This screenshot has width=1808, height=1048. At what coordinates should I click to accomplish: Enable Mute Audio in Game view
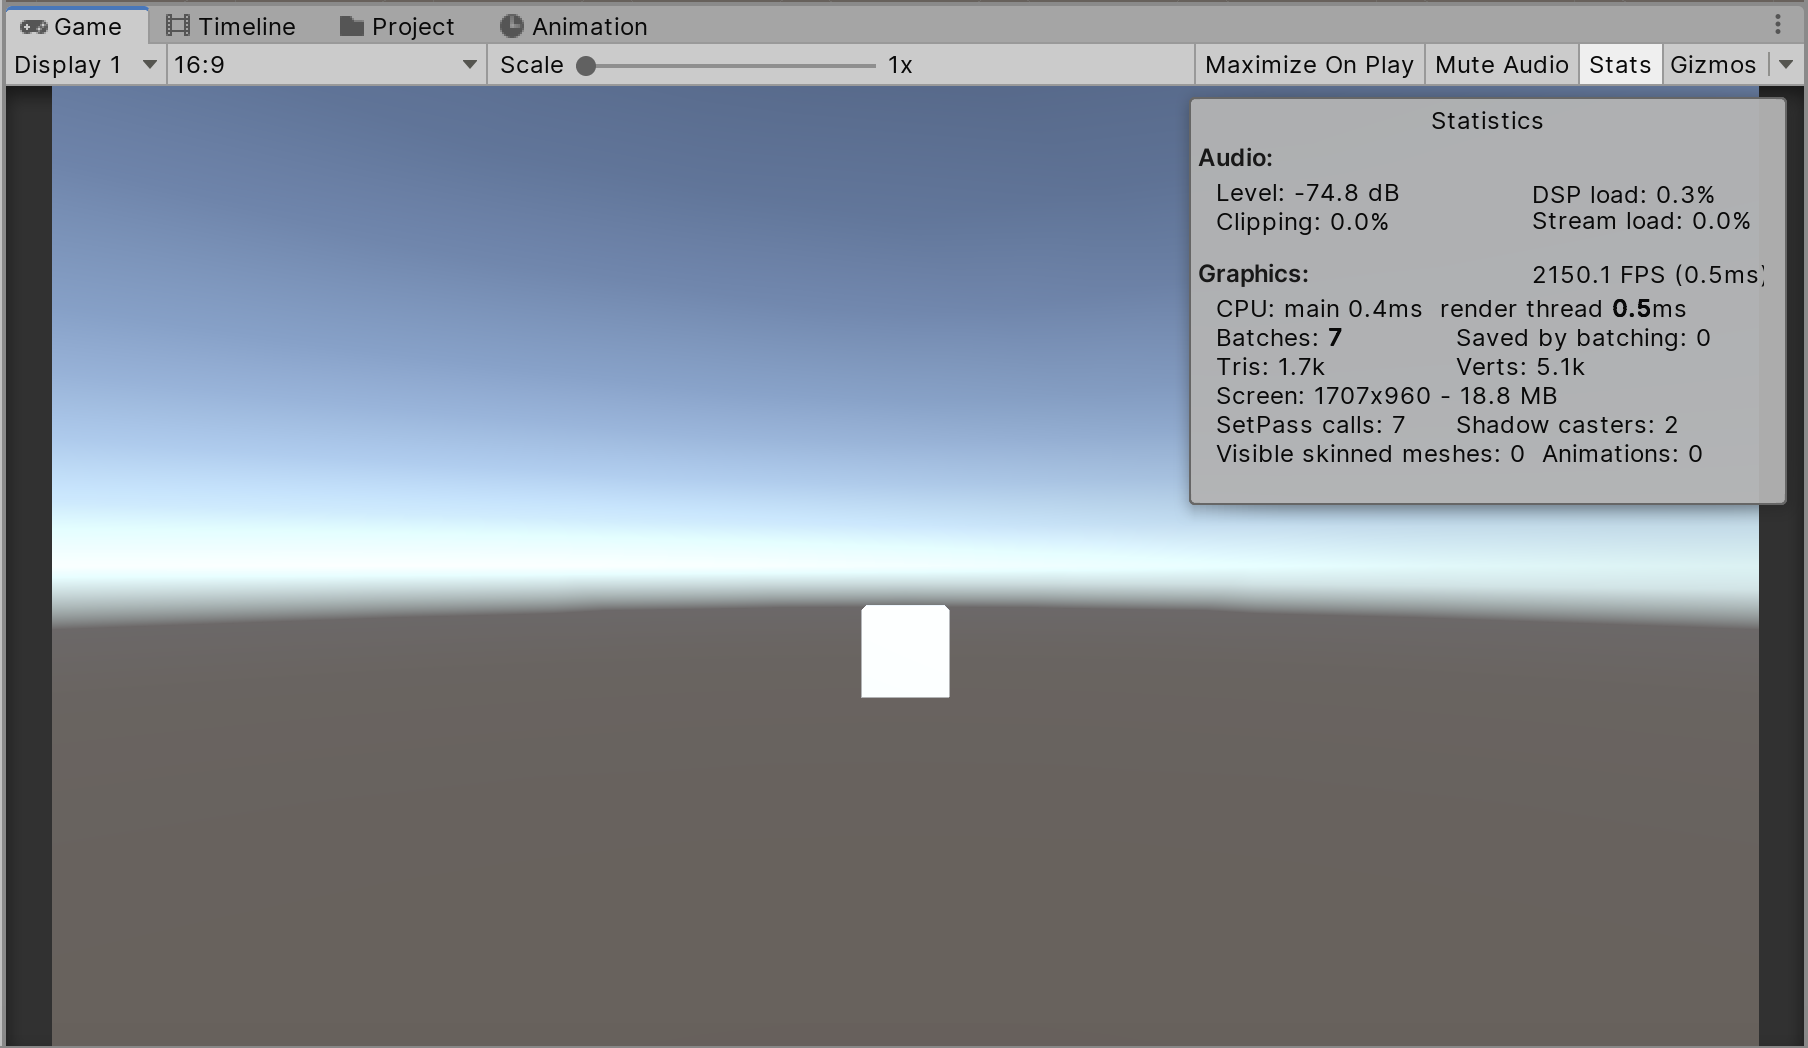click(1500, 65)
